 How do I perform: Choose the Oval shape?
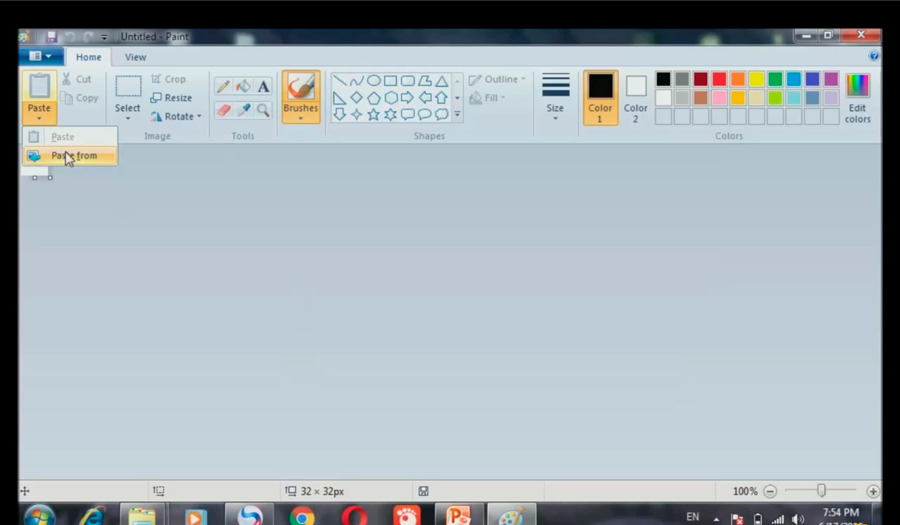click(374, 81)
